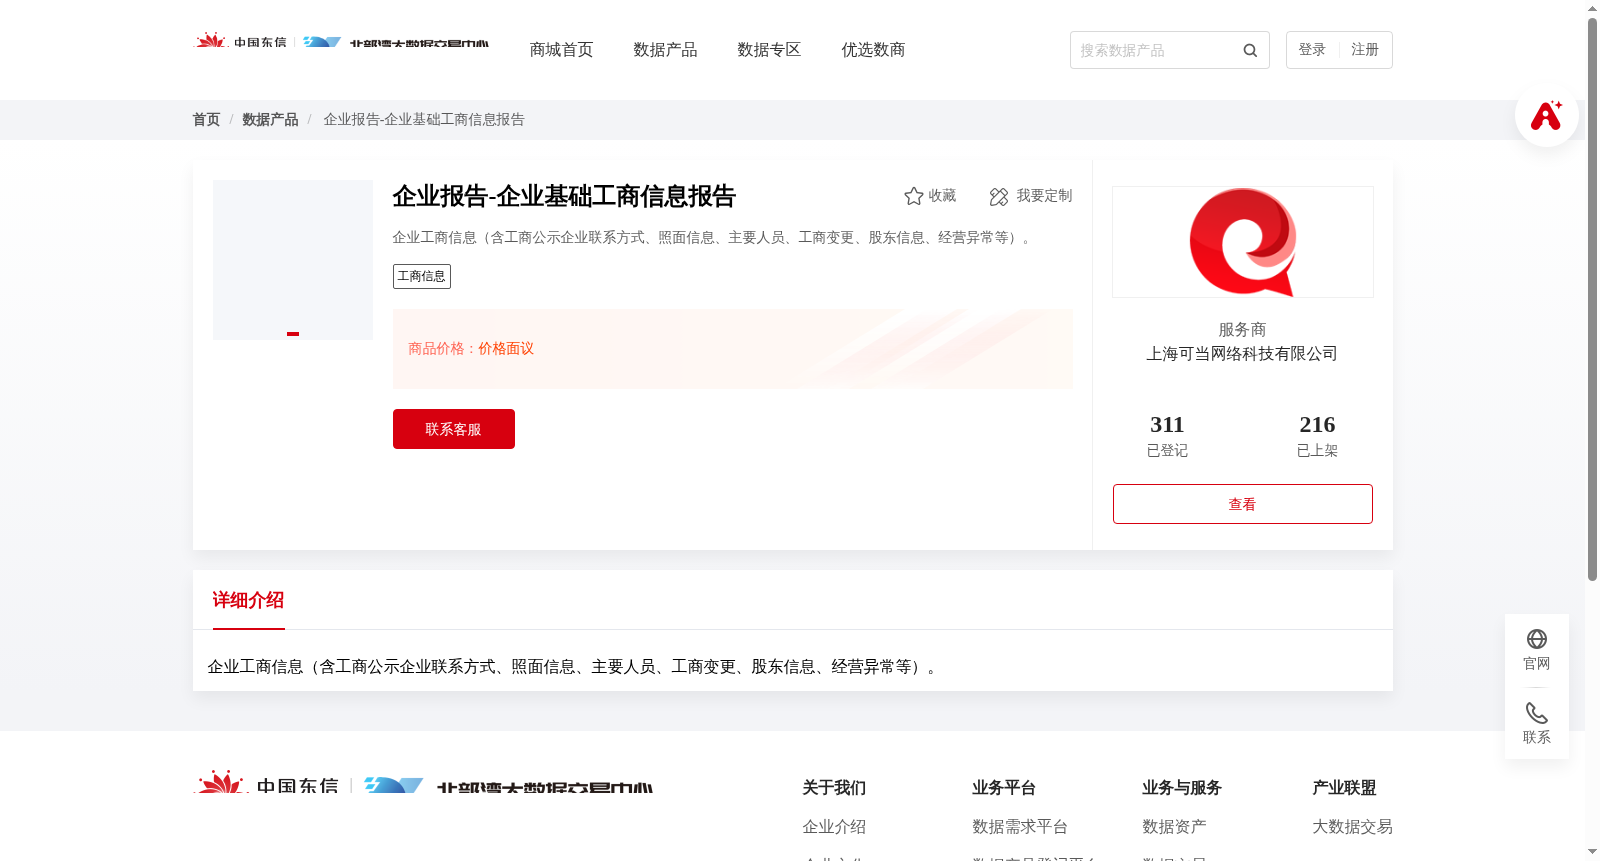Open the 数据产品 navigation menu
Viewport: 1600px width, 861px height.
tap(665, 50)
